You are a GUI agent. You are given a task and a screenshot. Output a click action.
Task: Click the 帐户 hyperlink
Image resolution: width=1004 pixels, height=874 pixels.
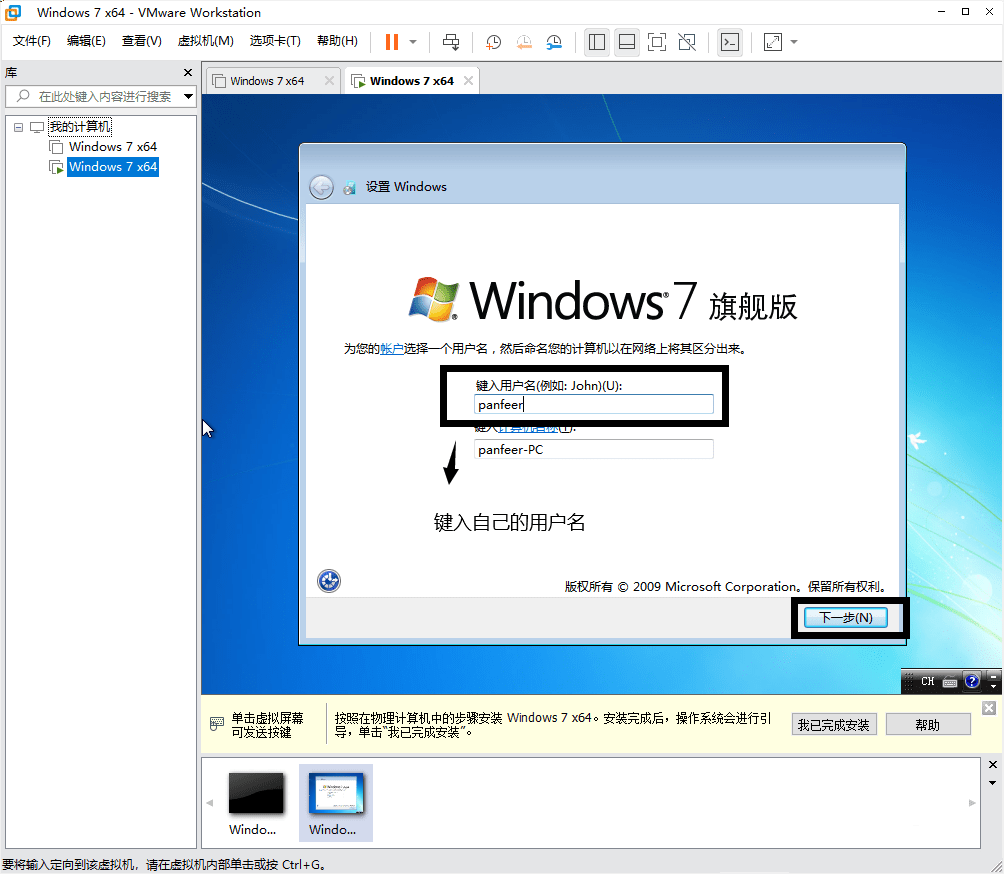(392, 349)
